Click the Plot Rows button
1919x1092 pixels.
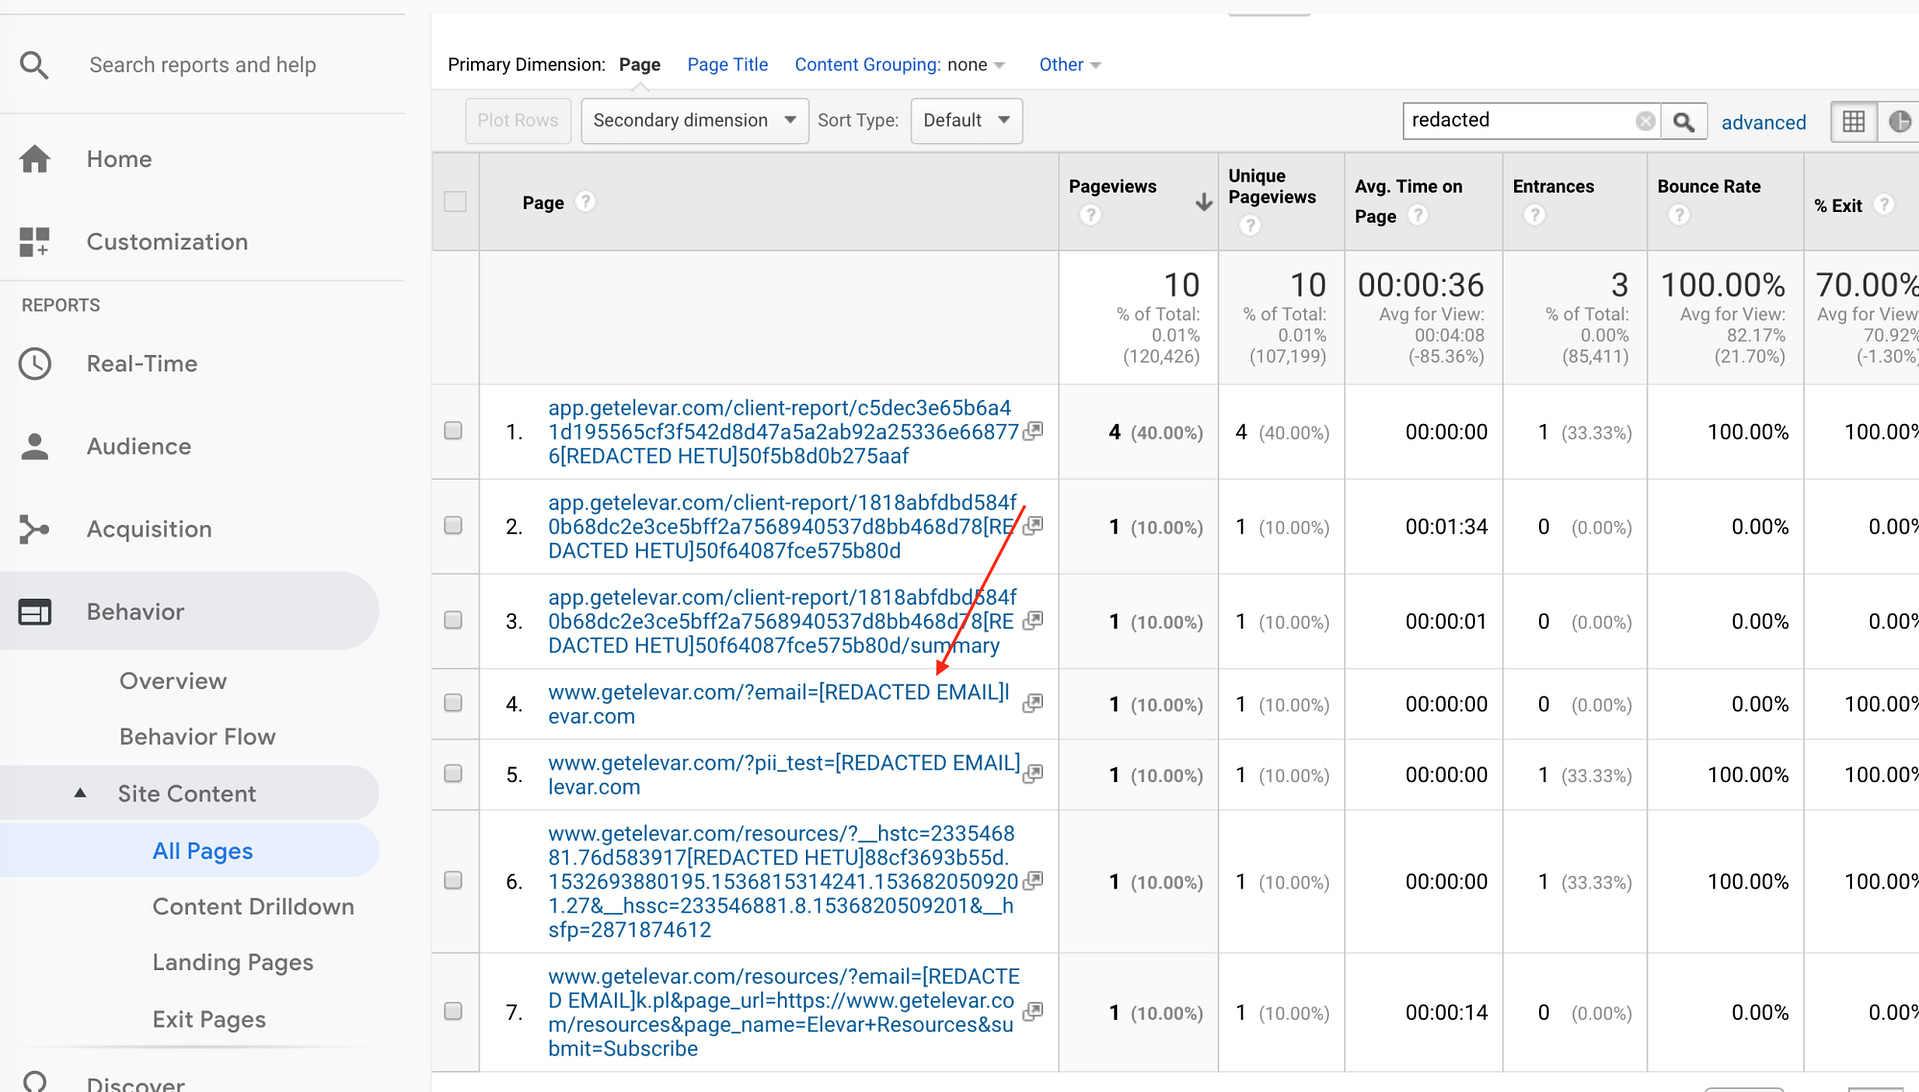(518, 121)
